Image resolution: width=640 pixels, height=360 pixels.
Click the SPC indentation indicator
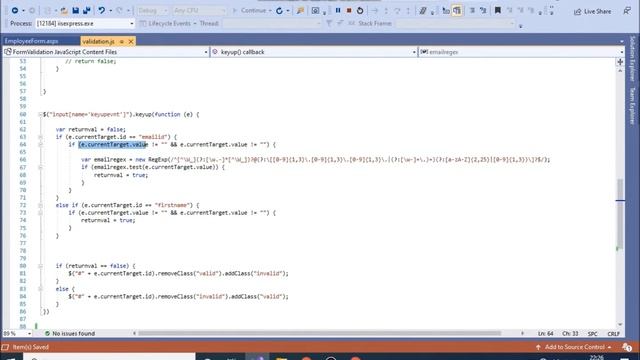coord(593,334)
